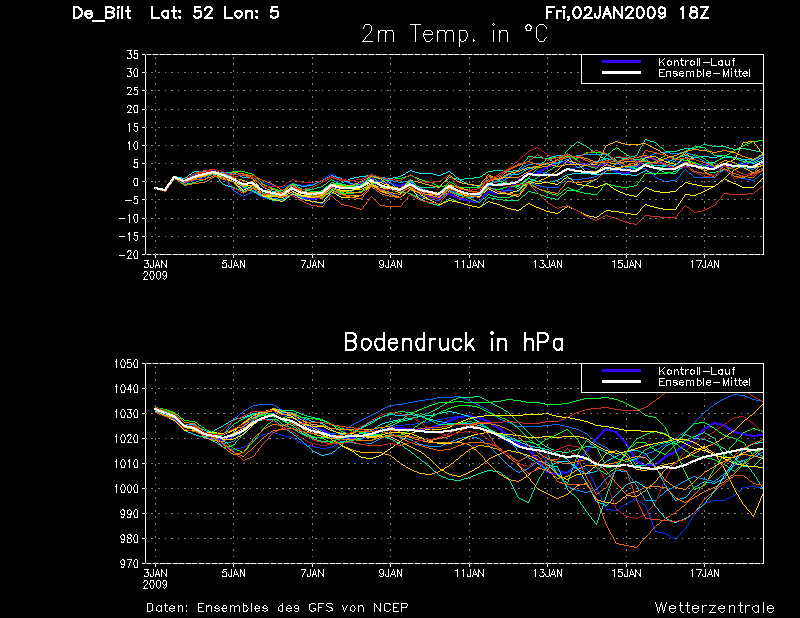The height and width of the screenshot is (618, 800).
Task: Click the 35 temperature axis label
Action: tap(133, 55)
